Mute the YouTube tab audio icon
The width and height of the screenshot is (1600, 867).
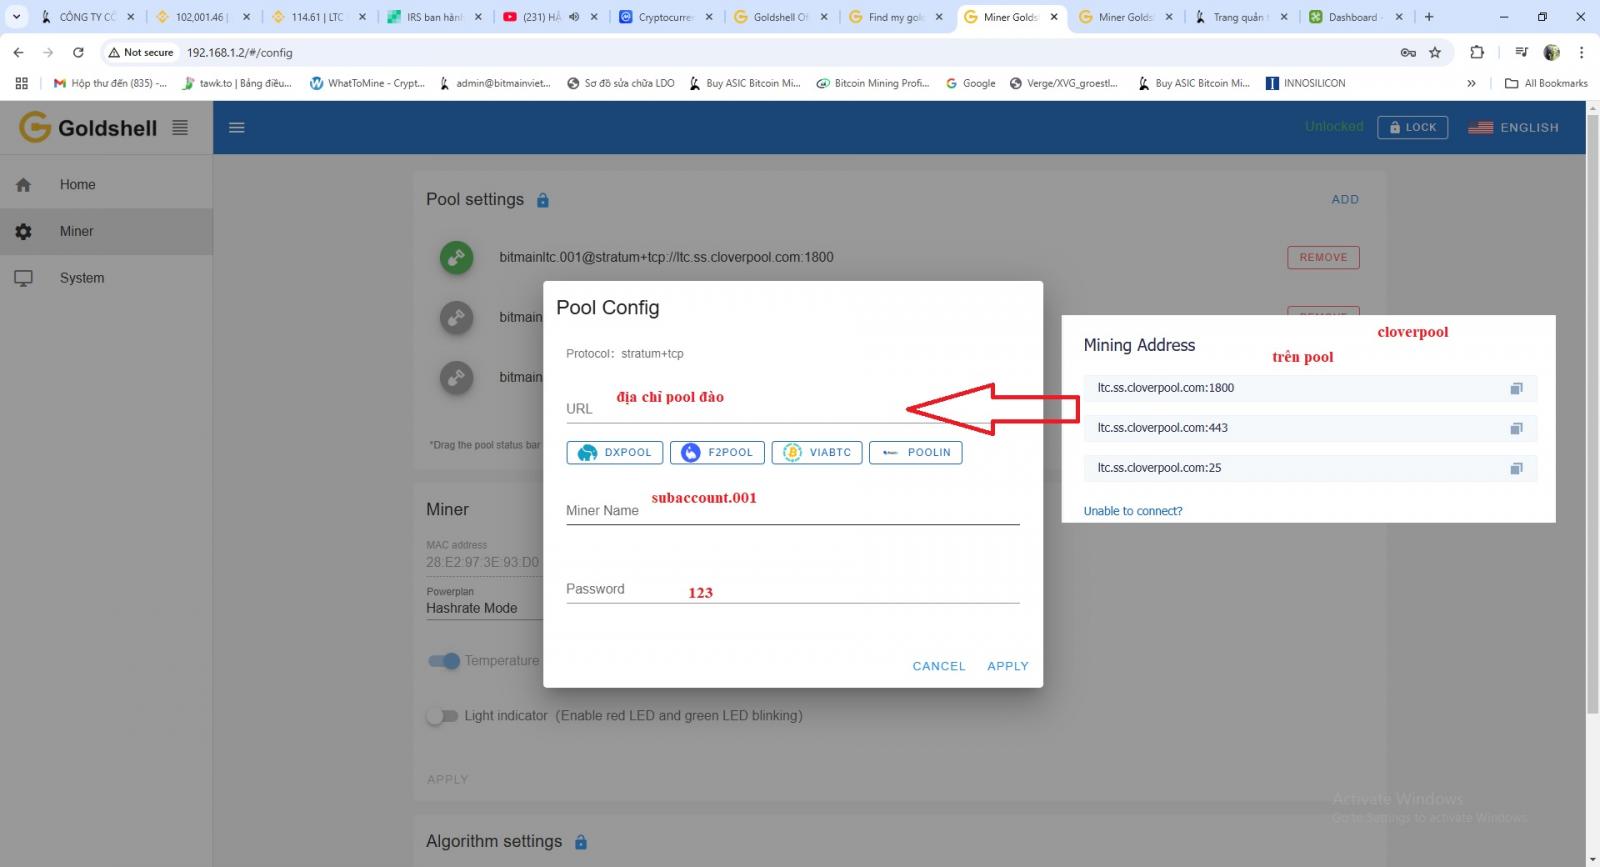point(574,17)
